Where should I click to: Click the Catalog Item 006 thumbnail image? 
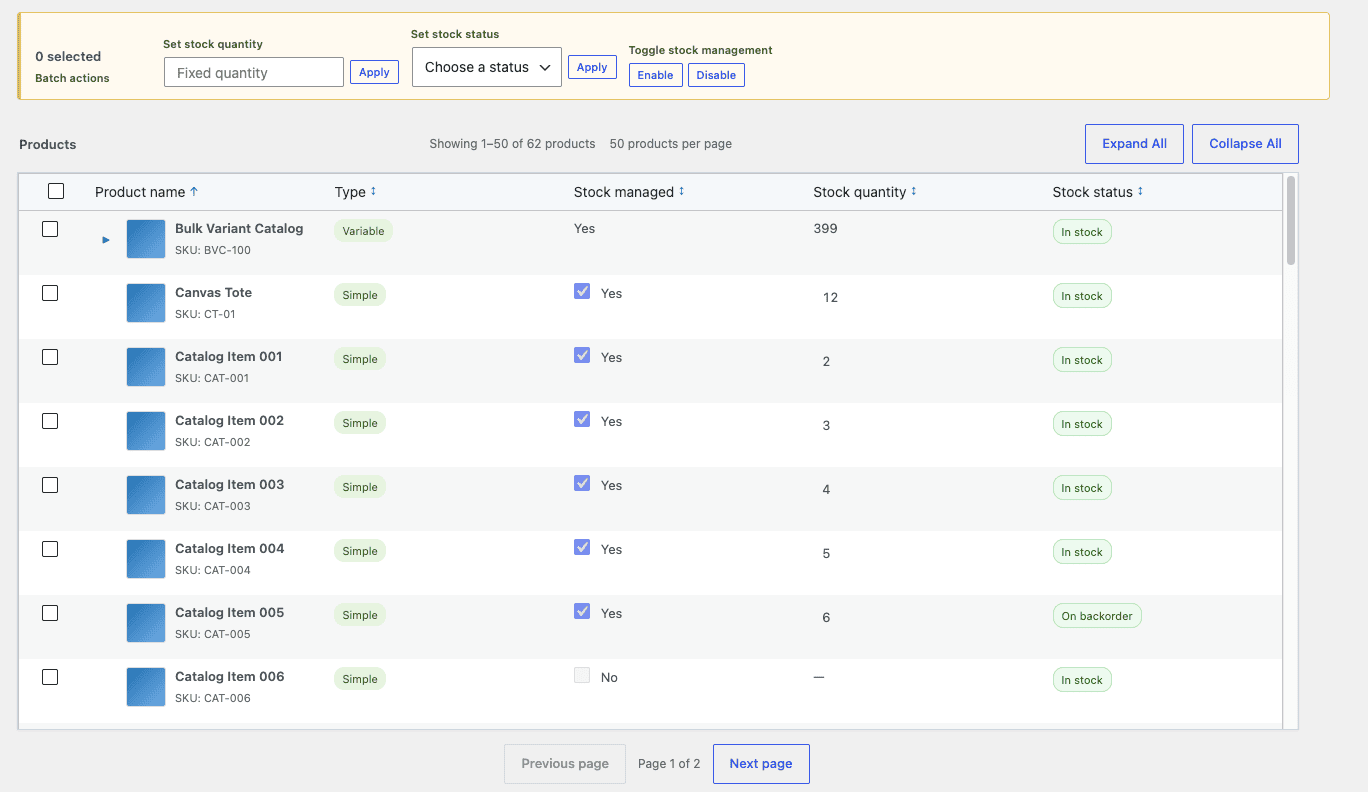146,687
